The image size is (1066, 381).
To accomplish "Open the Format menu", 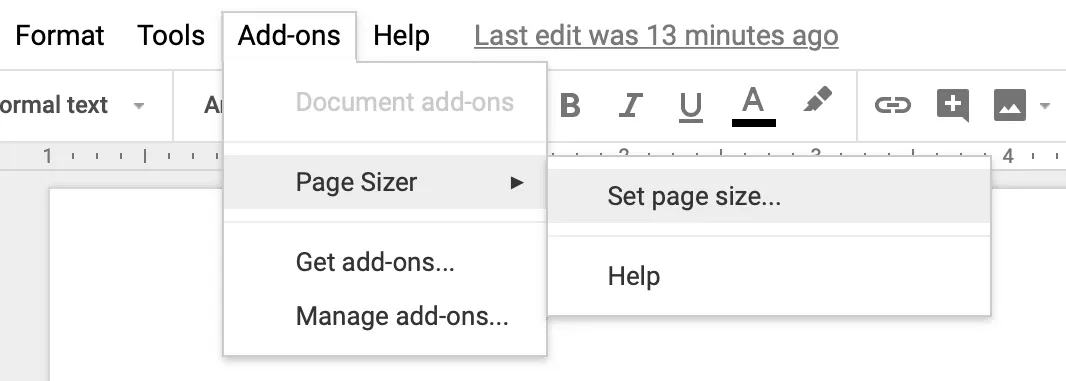I will [60, 35].
